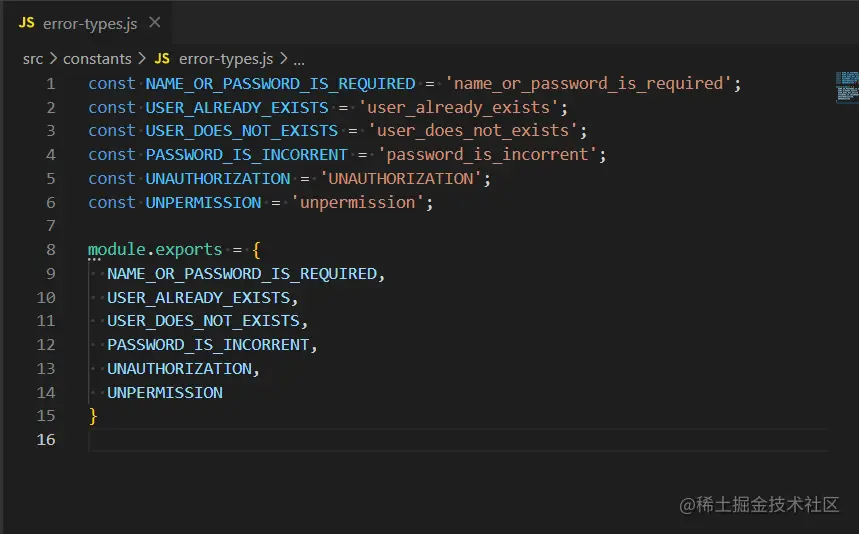Click the 'unpermission' string
The height and width of the screenshot is (534, 859).
click(x=358, y=203)
